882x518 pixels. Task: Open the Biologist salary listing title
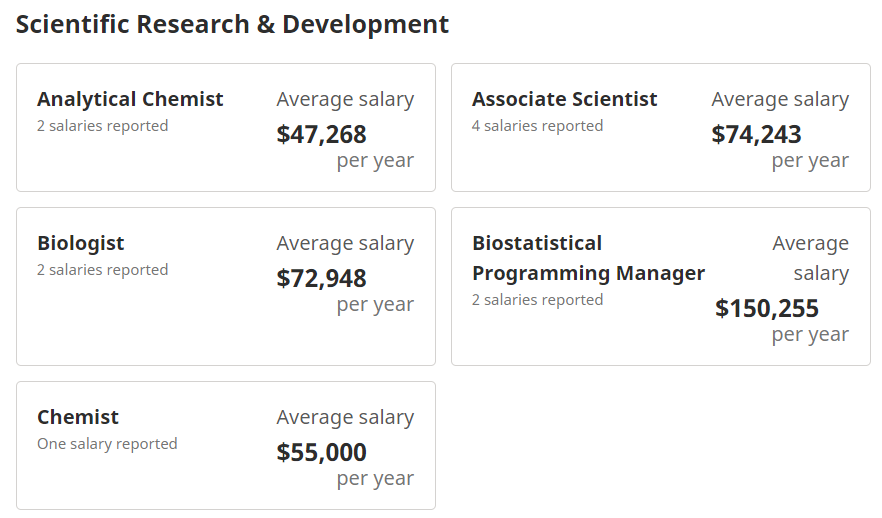coord(81,243)
